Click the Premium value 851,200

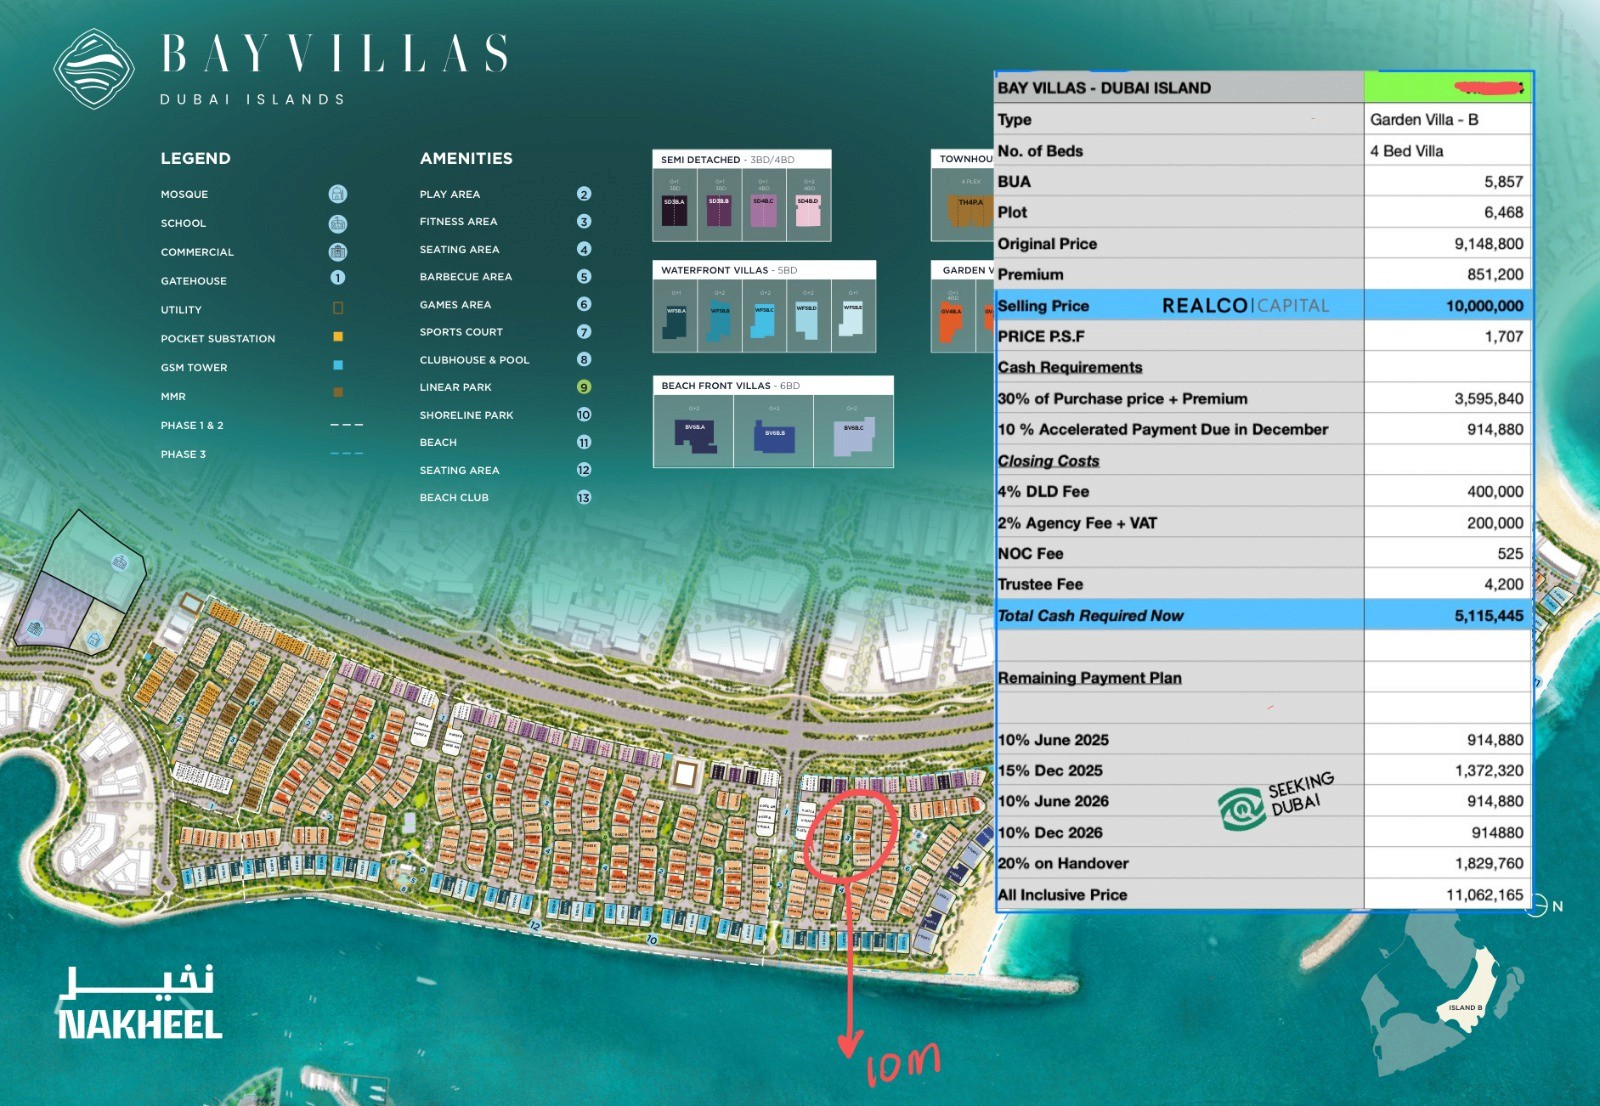[x=1495, y=274]
